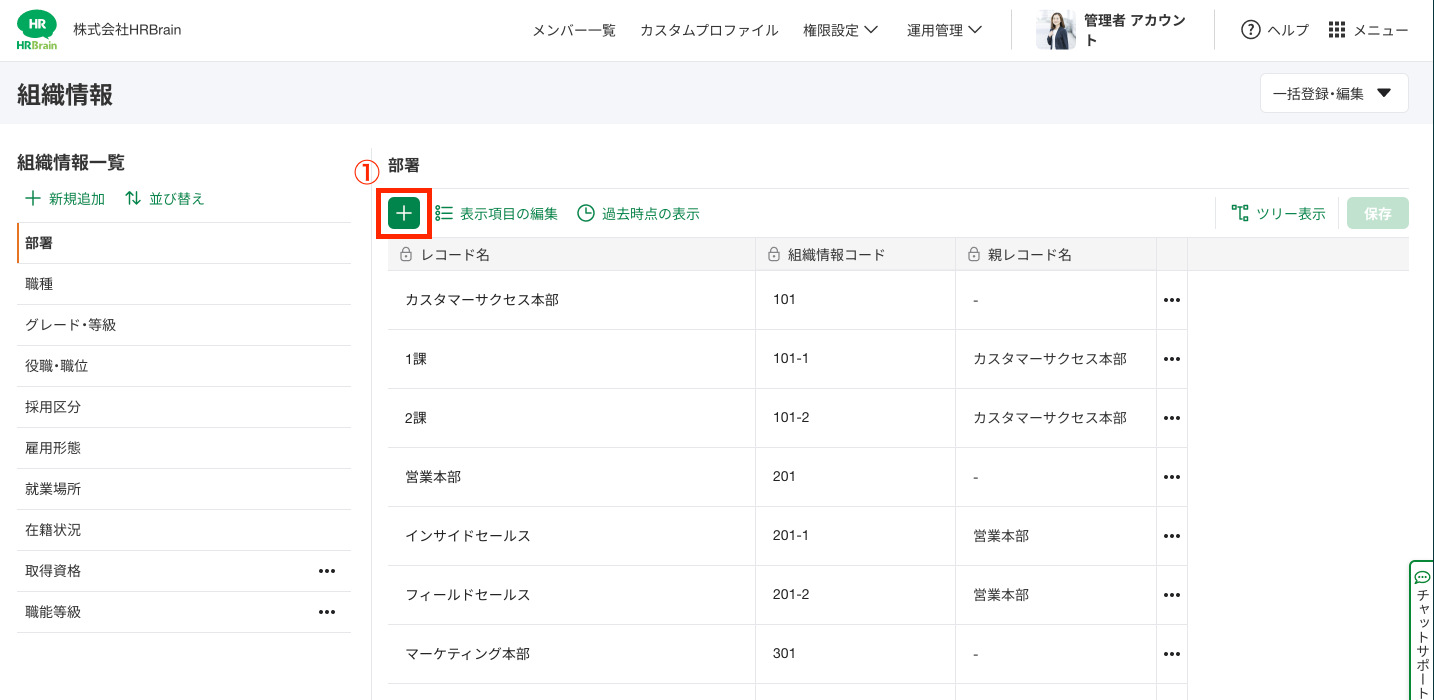The image size is (1434, 700).
Task: Click the HRBrain logo
Action: (37, 30)
